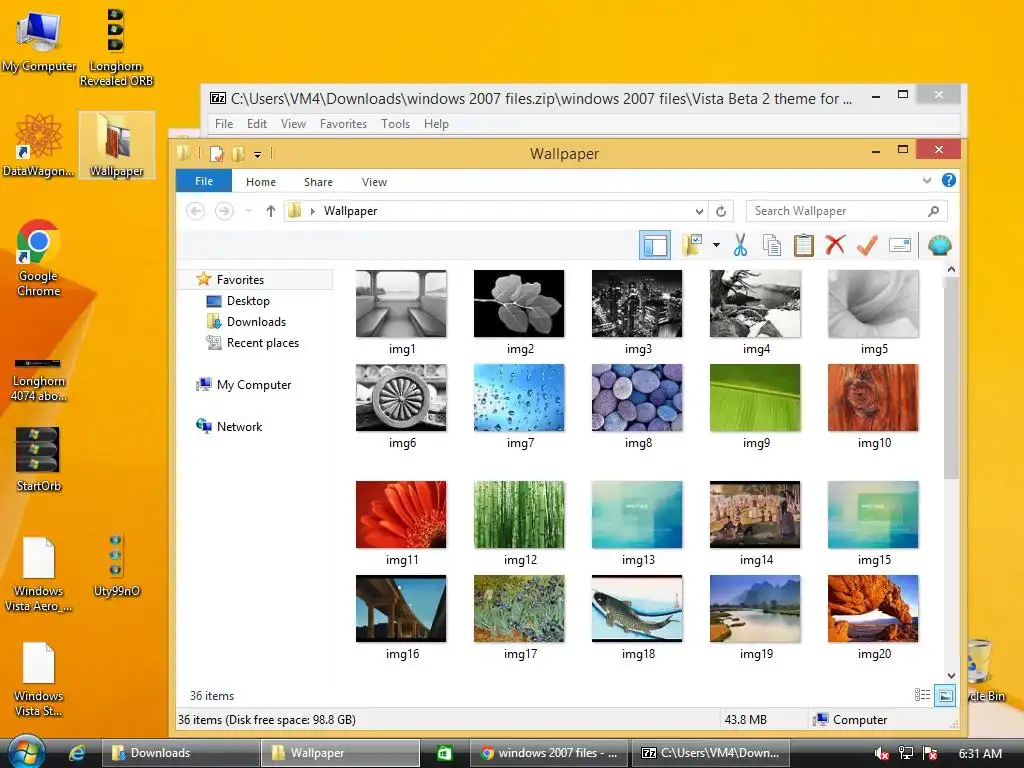The image size is (1024, 768).
Task: Click the scroll up arrow of file list
Action: (952, 270)
